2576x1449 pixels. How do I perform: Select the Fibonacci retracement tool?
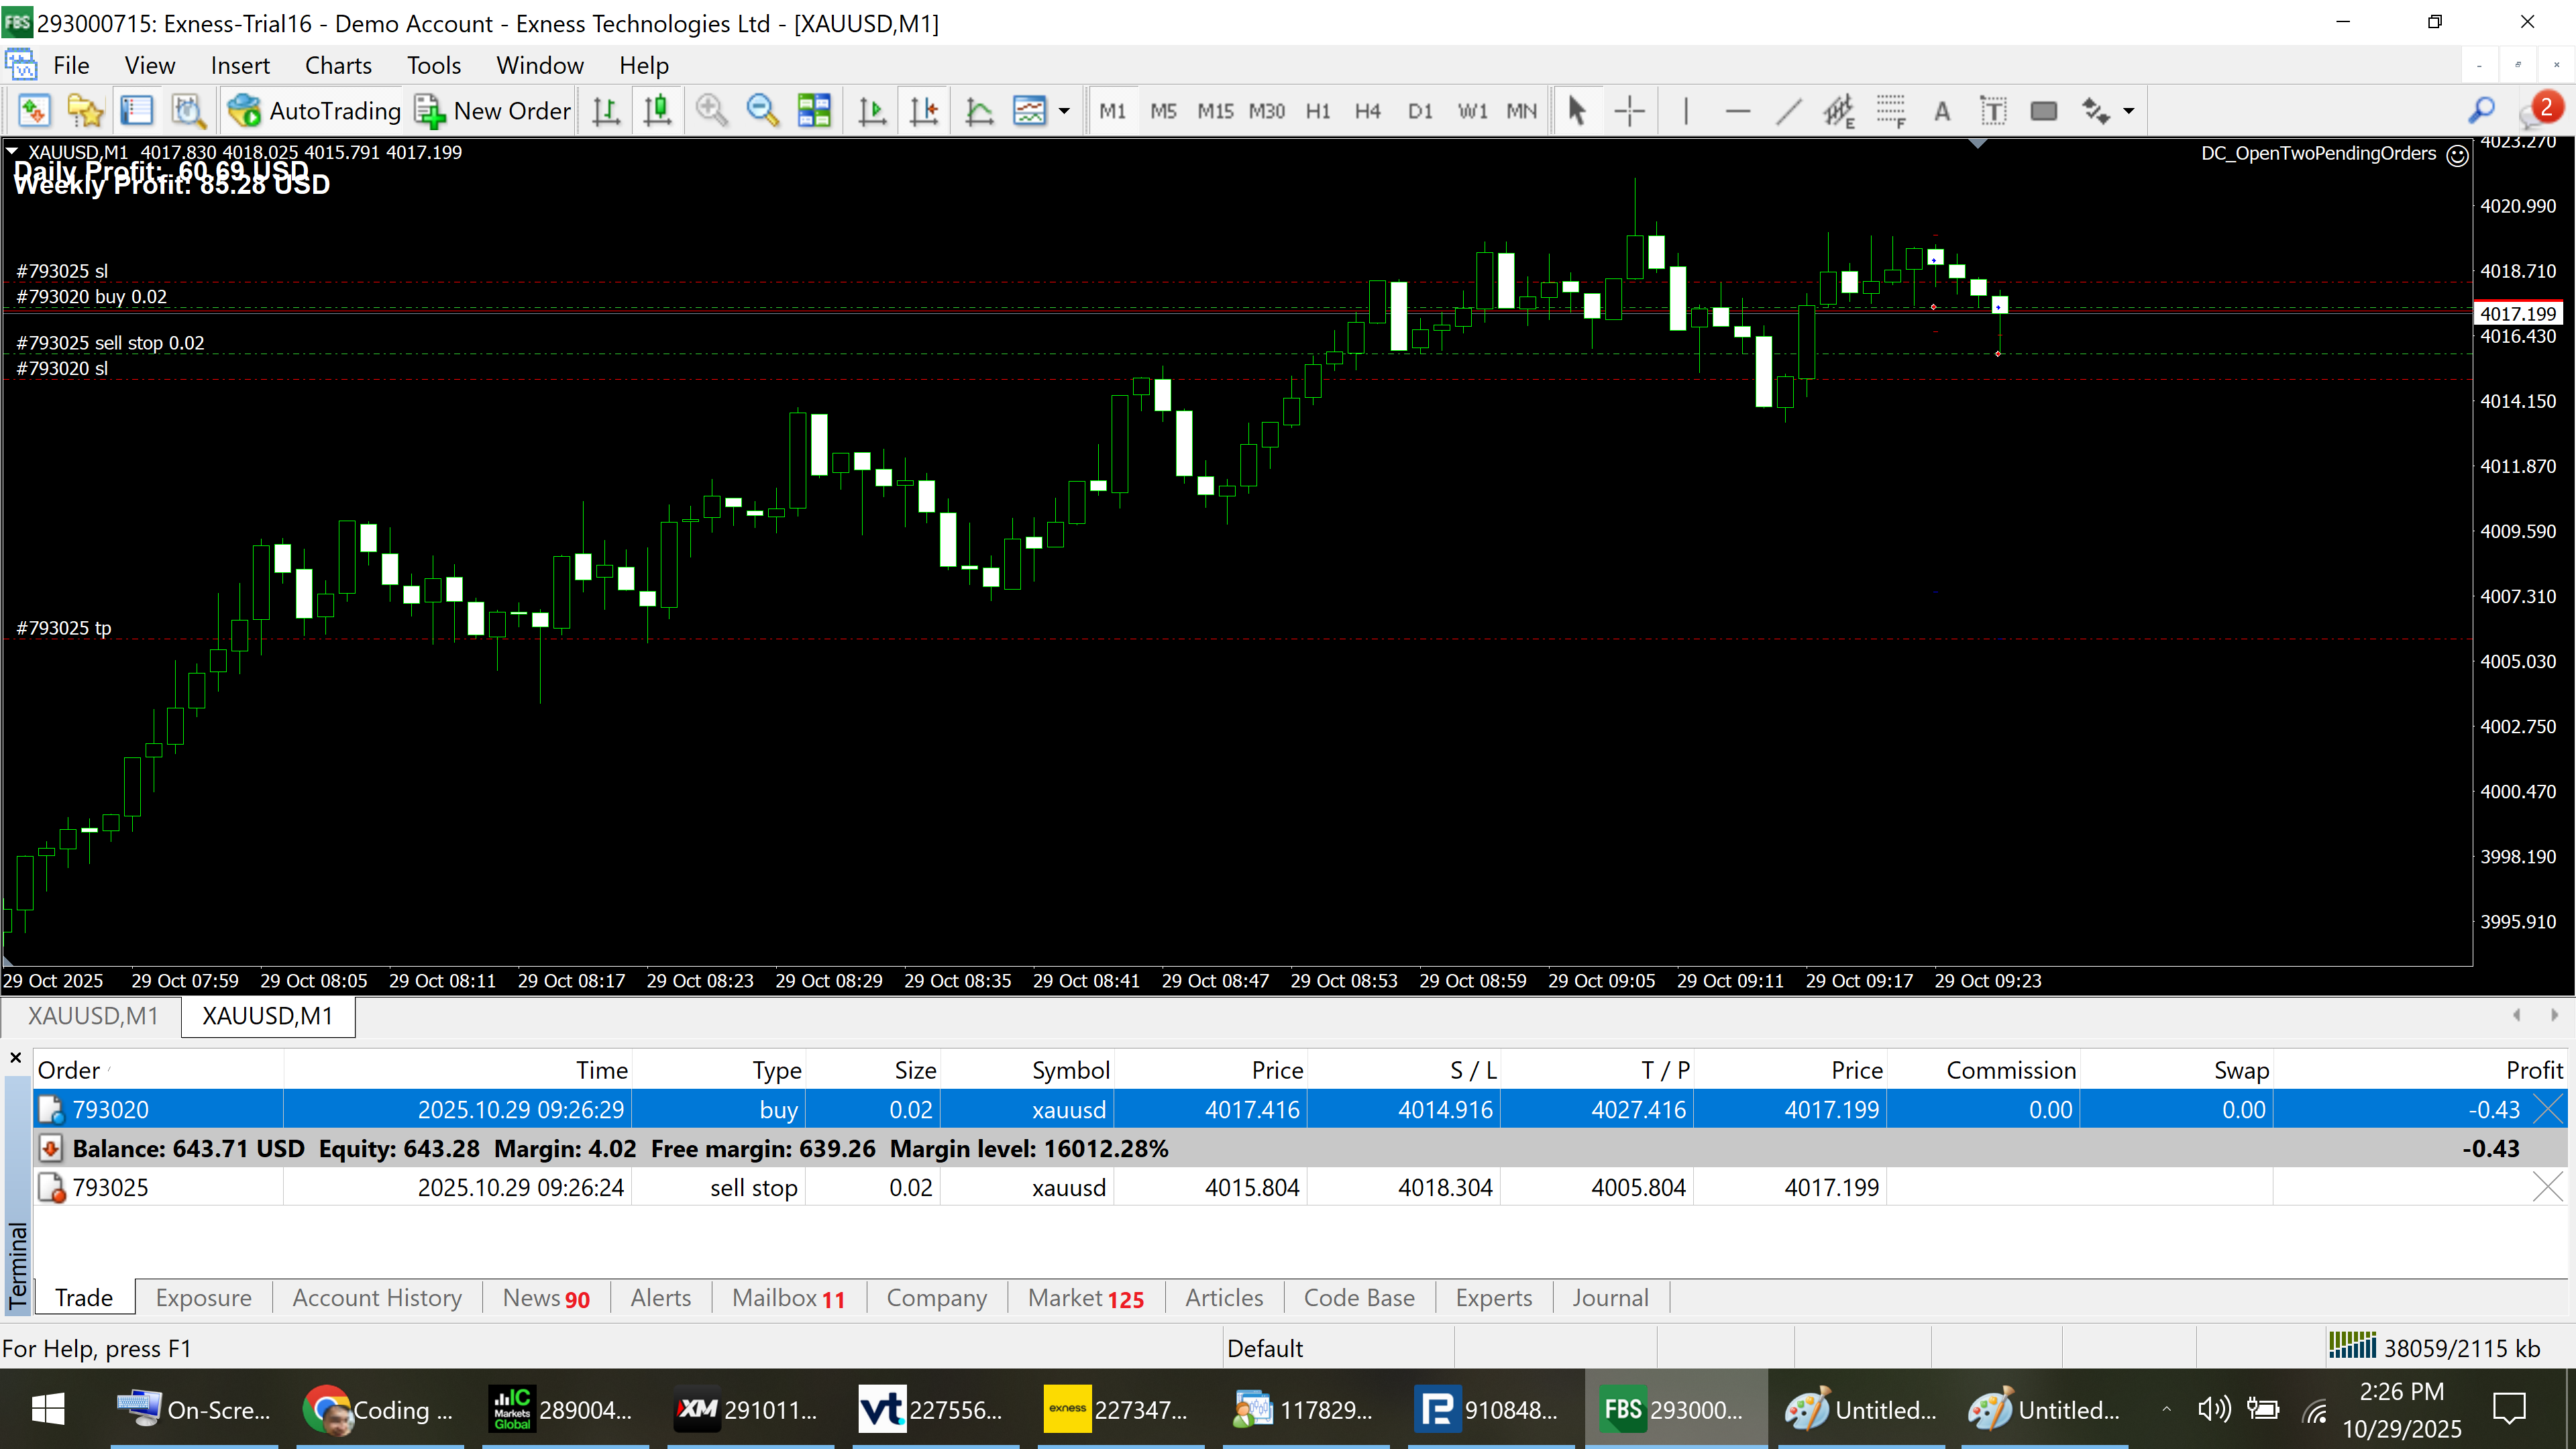[1890, 110]
